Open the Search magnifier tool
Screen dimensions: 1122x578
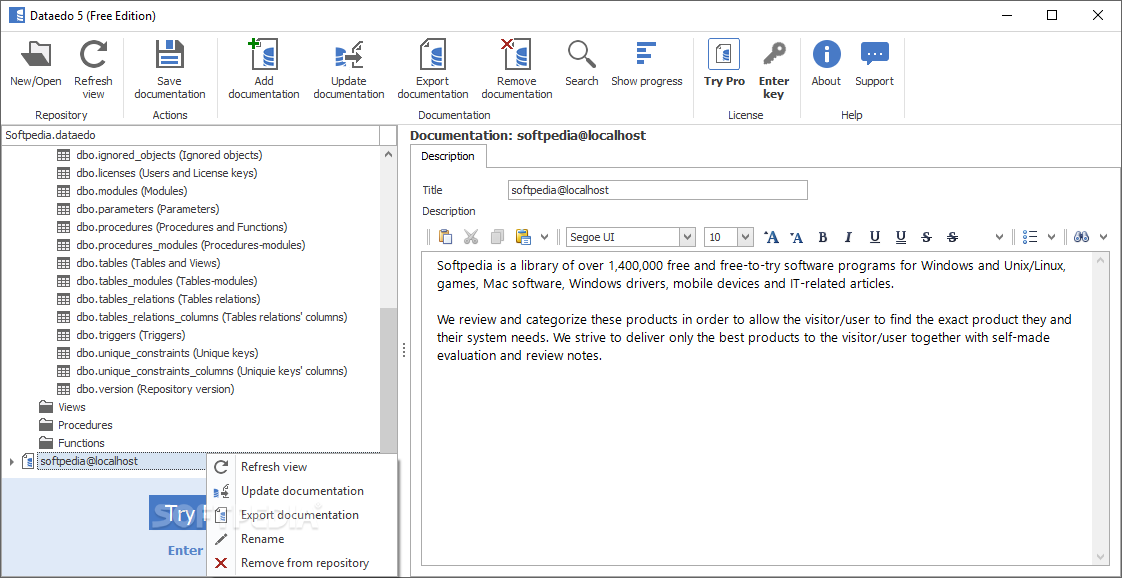point(582,64)
